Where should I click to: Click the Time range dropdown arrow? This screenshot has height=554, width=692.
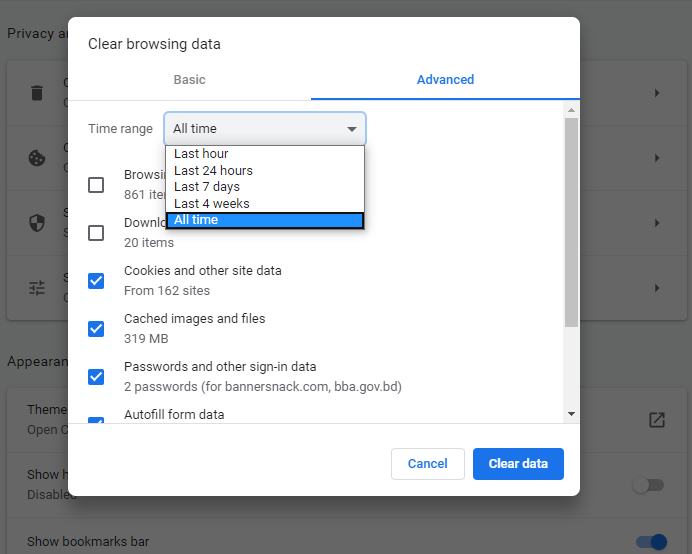point(352,129)
